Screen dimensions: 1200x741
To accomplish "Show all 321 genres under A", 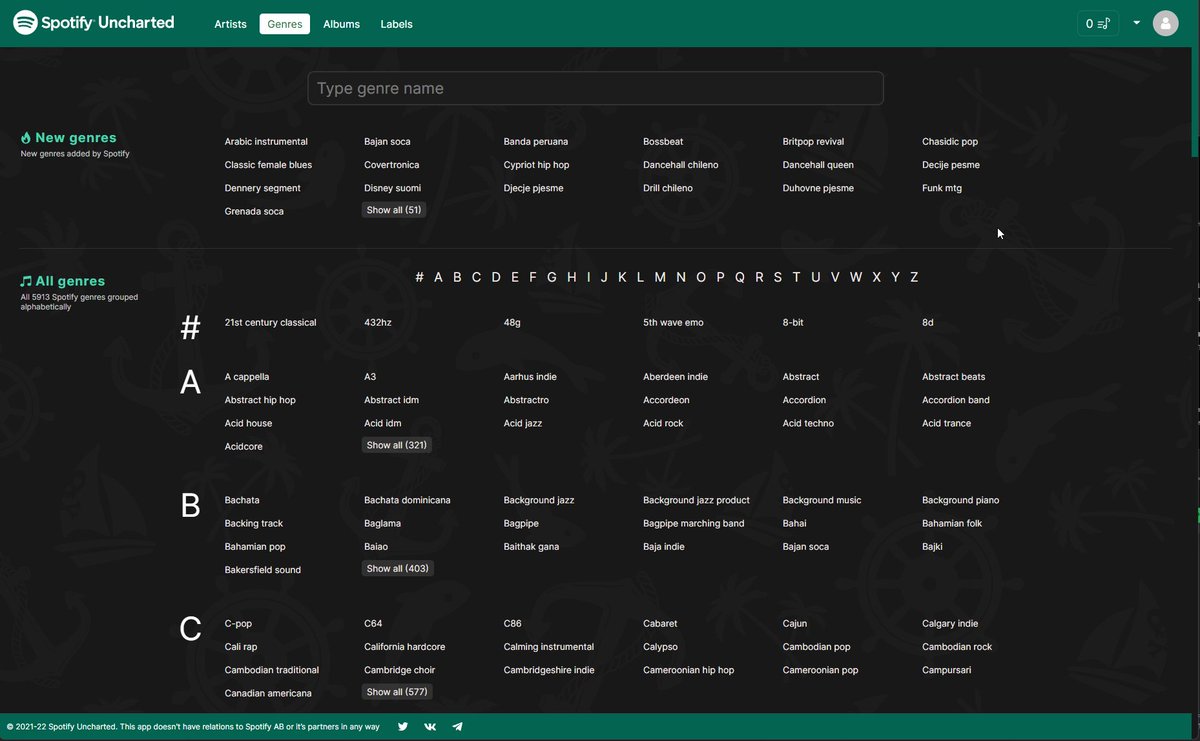I will [397, 445].
